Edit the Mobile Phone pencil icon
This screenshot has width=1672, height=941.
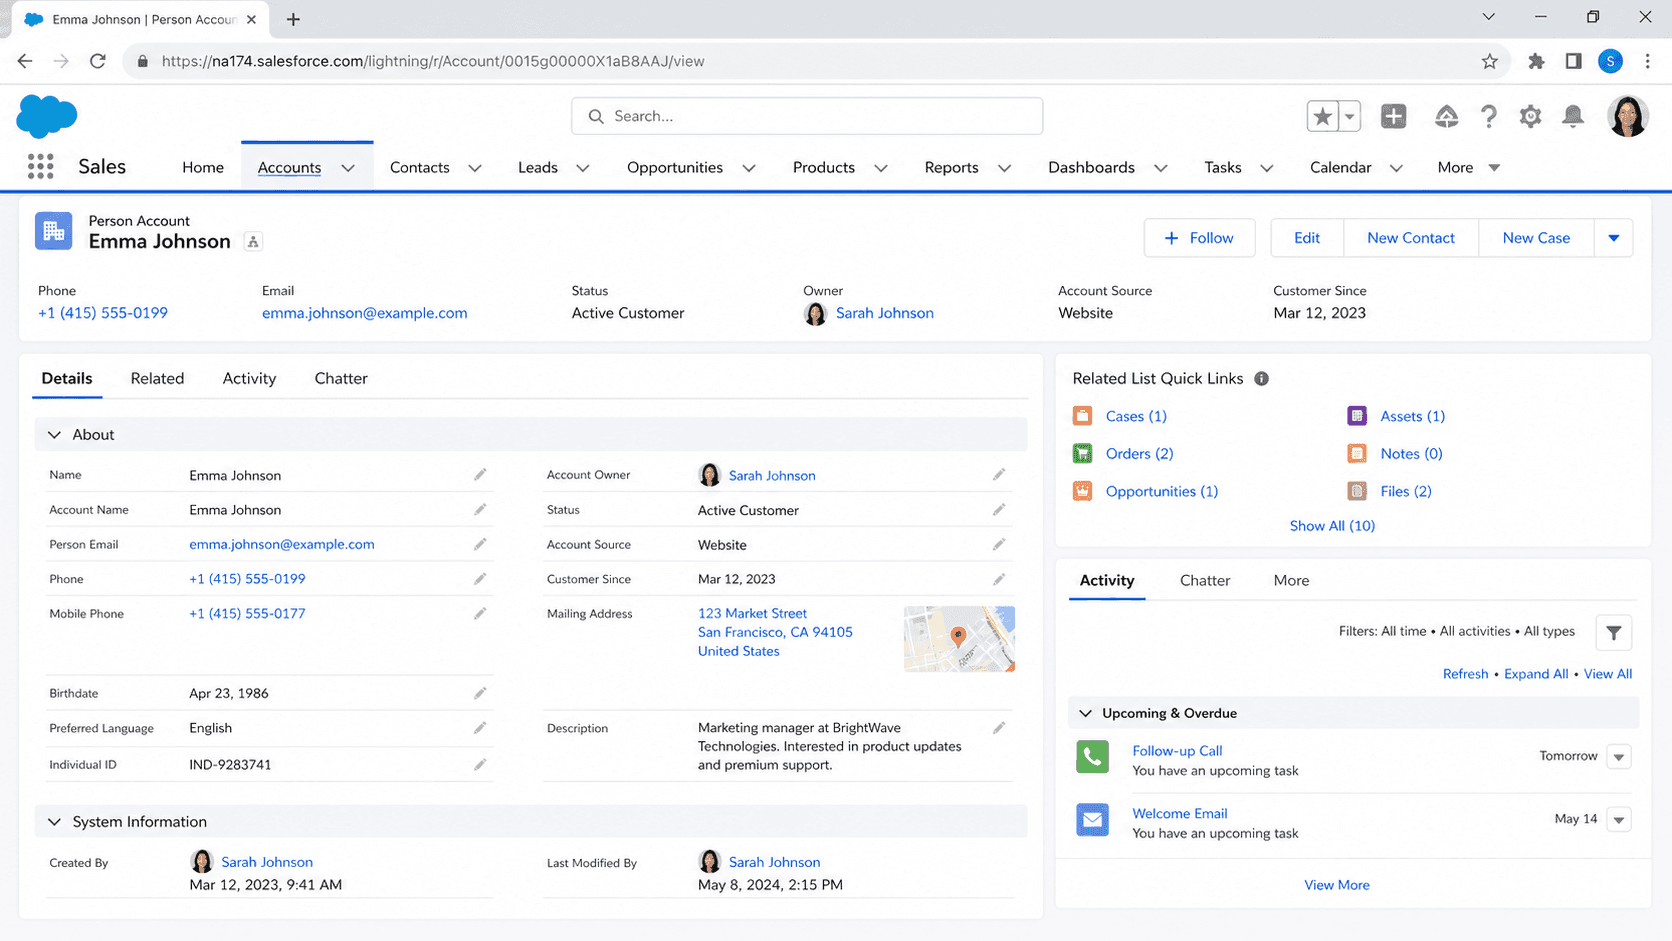tap(480, 614)
